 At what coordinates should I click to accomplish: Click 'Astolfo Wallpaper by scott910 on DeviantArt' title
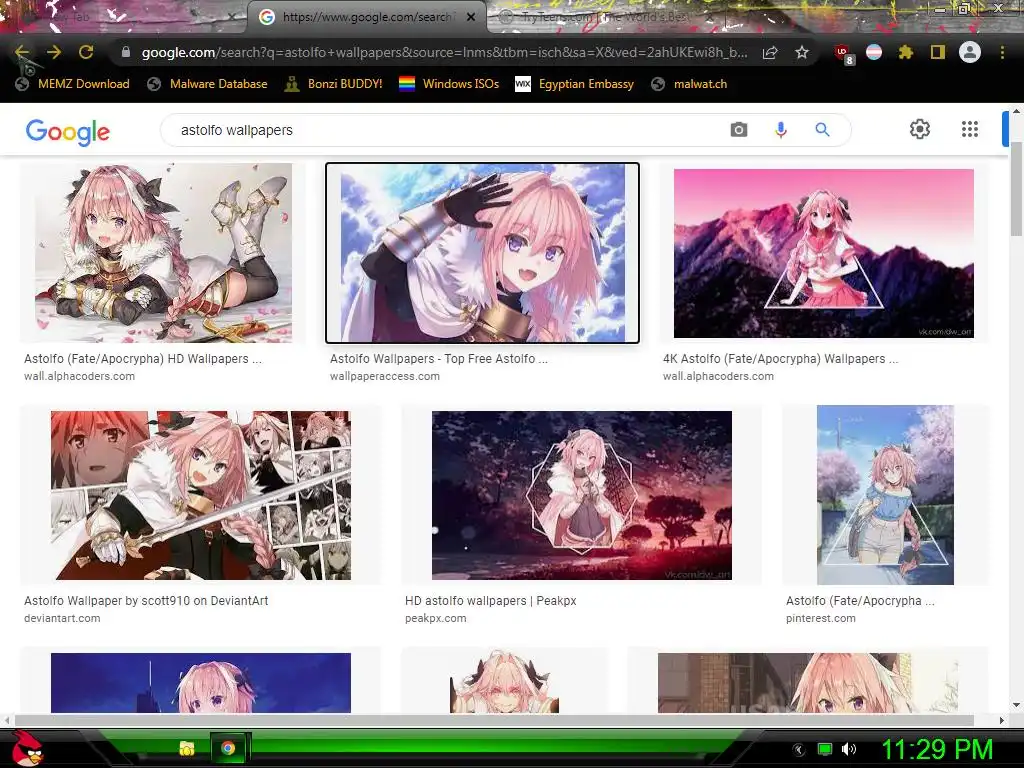click(146, 600)
